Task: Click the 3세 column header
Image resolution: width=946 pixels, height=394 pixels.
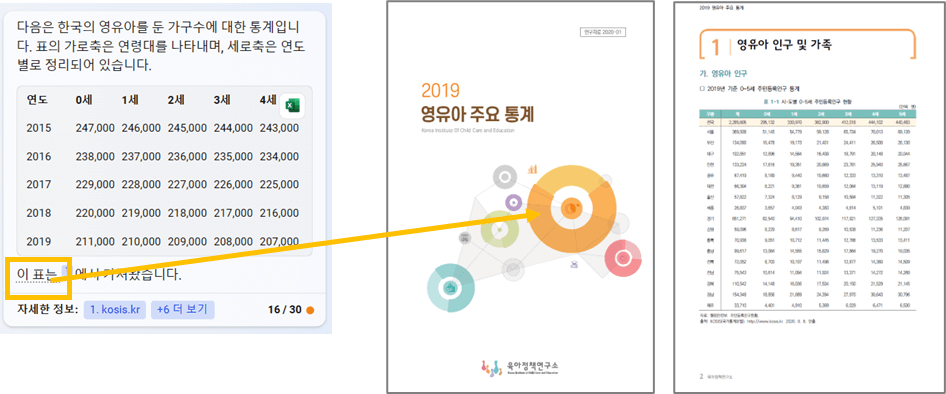Action: 222,100
